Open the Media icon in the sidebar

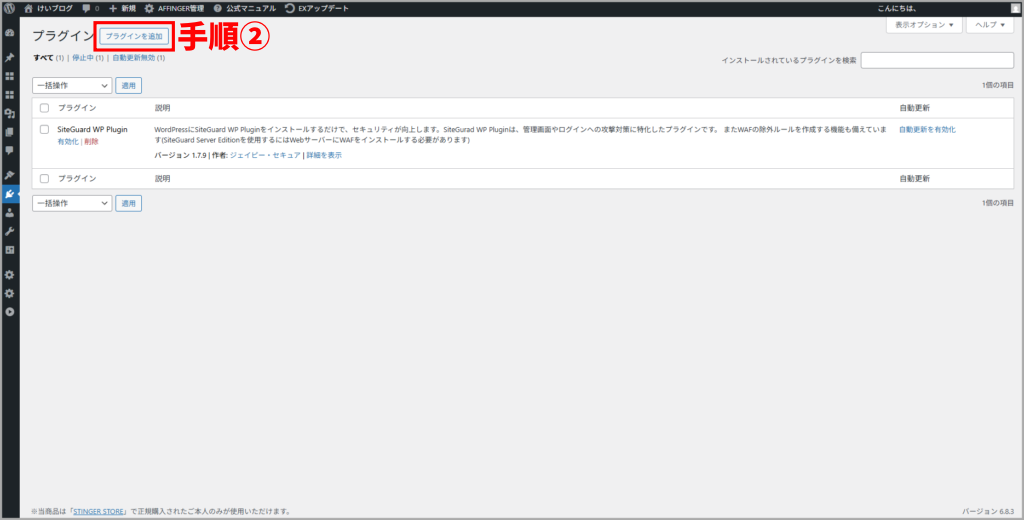point(10,113)
